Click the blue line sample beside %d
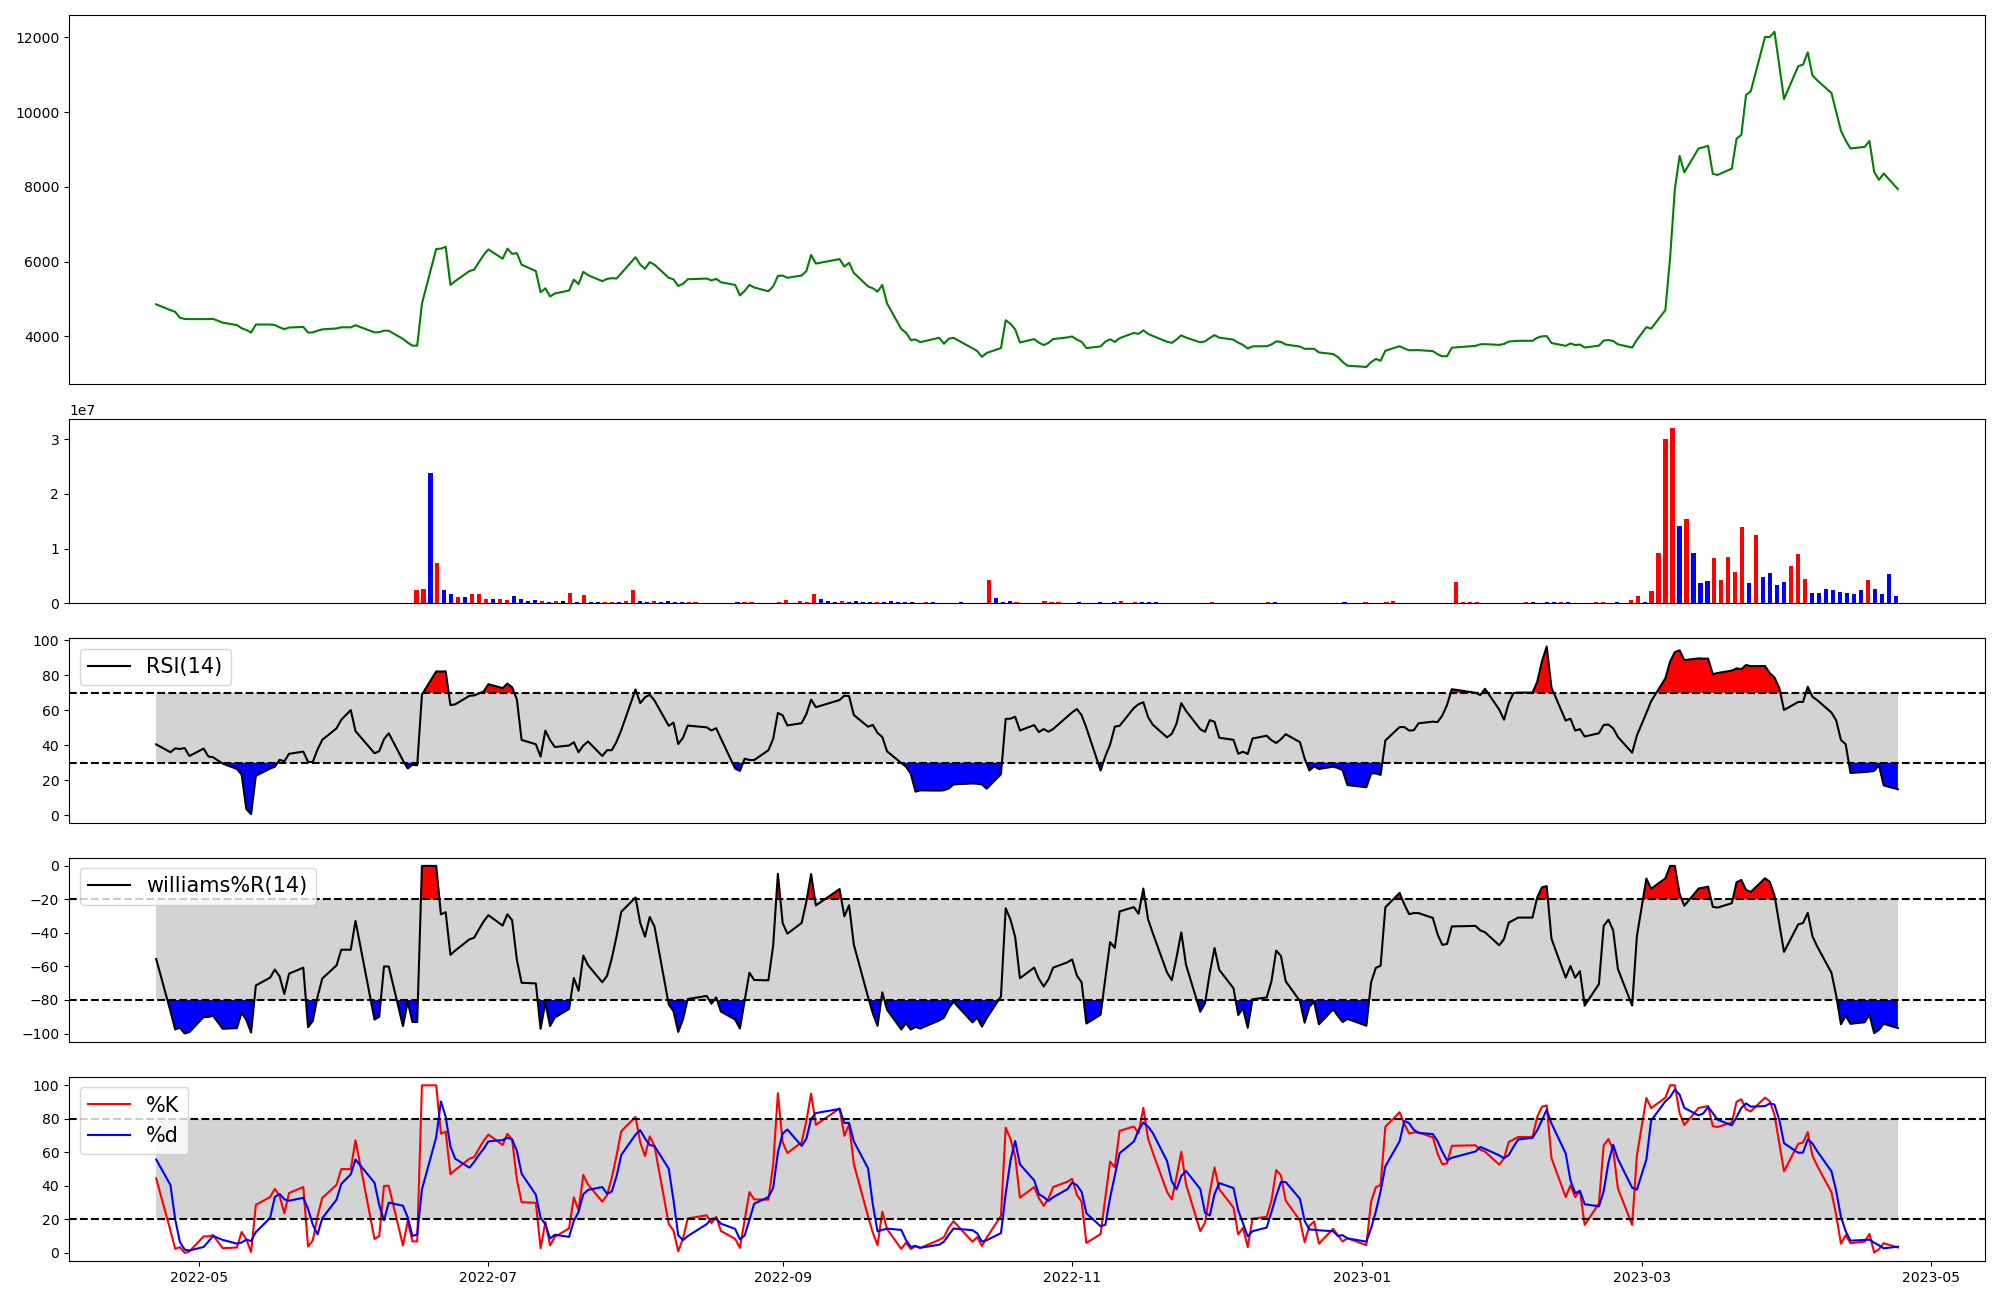The width and height of the screenshot is (2000, 1300). click(x=109, y=1135)
